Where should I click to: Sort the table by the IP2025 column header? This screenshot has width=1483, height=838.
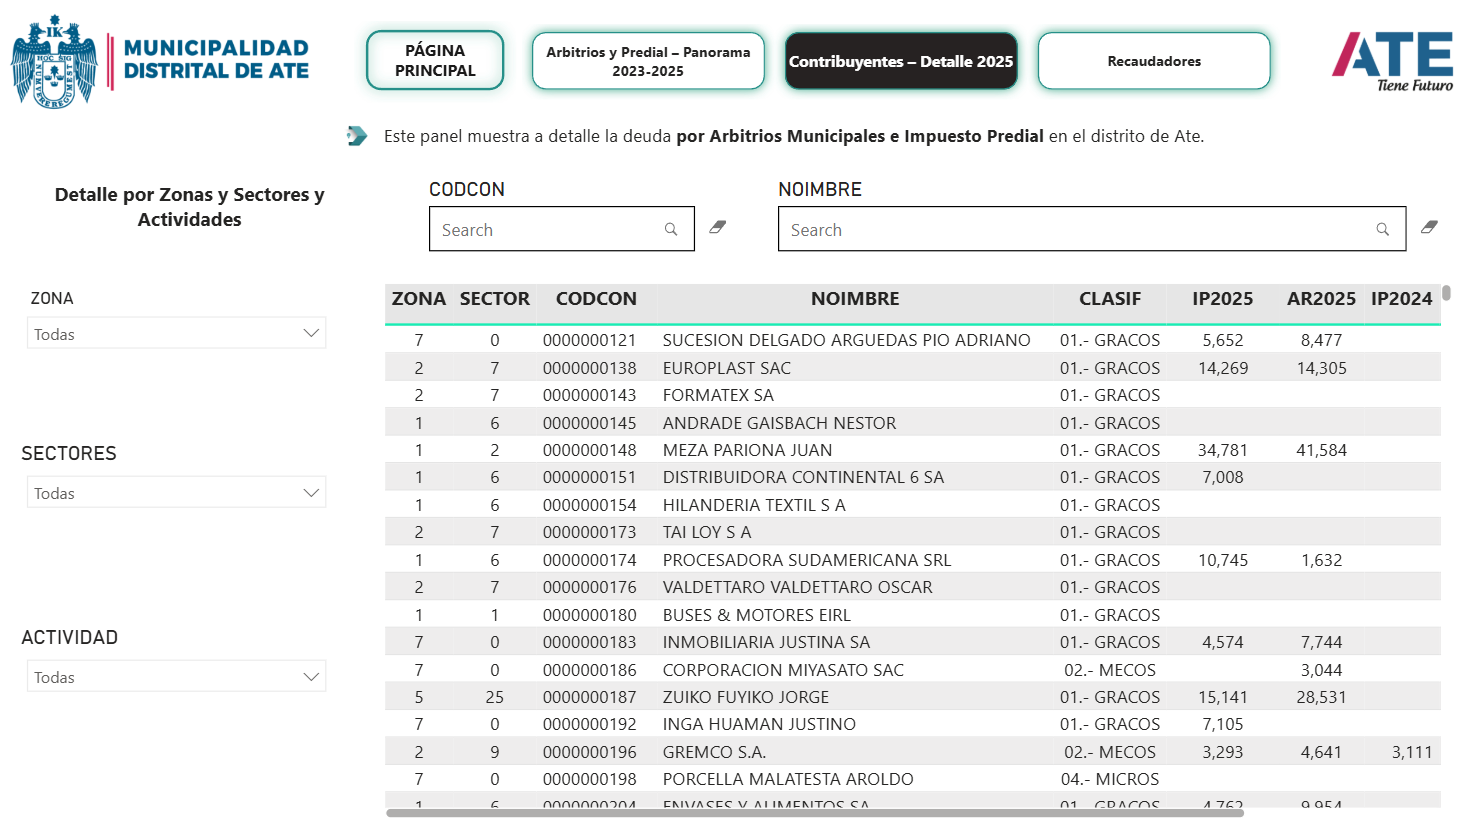[1223, 299]
